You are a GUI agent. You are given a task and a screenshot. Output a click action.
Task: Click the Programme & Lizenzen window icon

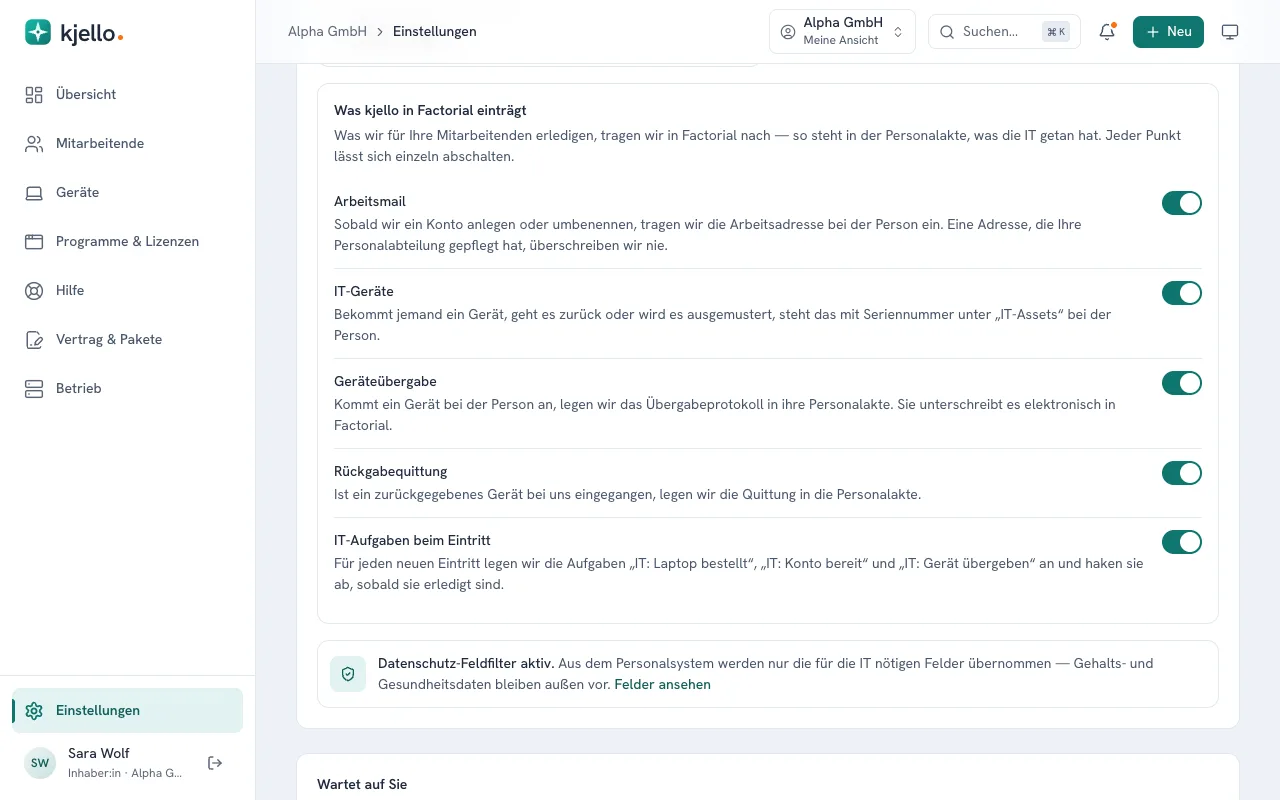(x=34, y=242)
